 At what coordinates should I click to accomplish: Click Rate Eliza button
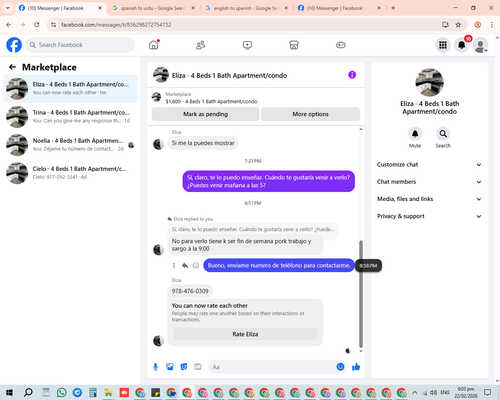coord(245,334)
